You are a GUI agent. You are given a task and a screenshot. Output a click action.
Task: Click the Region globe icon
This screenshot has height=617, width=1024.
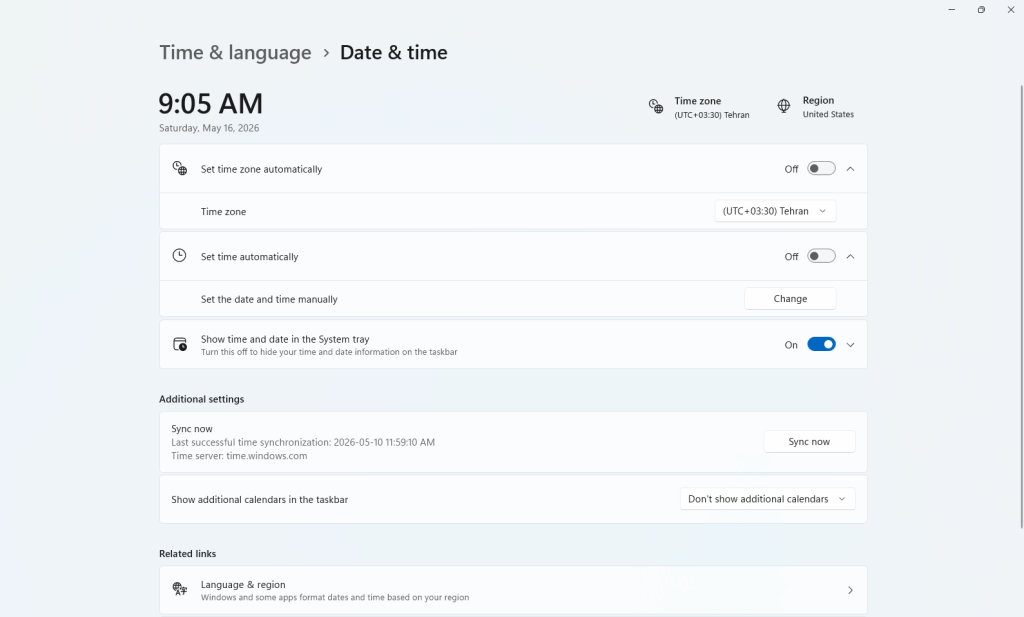pos(784,106)
